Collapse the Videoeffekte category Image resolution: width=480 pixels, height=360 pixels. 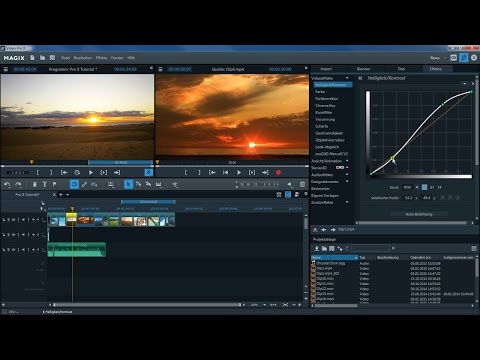(347, 78)
